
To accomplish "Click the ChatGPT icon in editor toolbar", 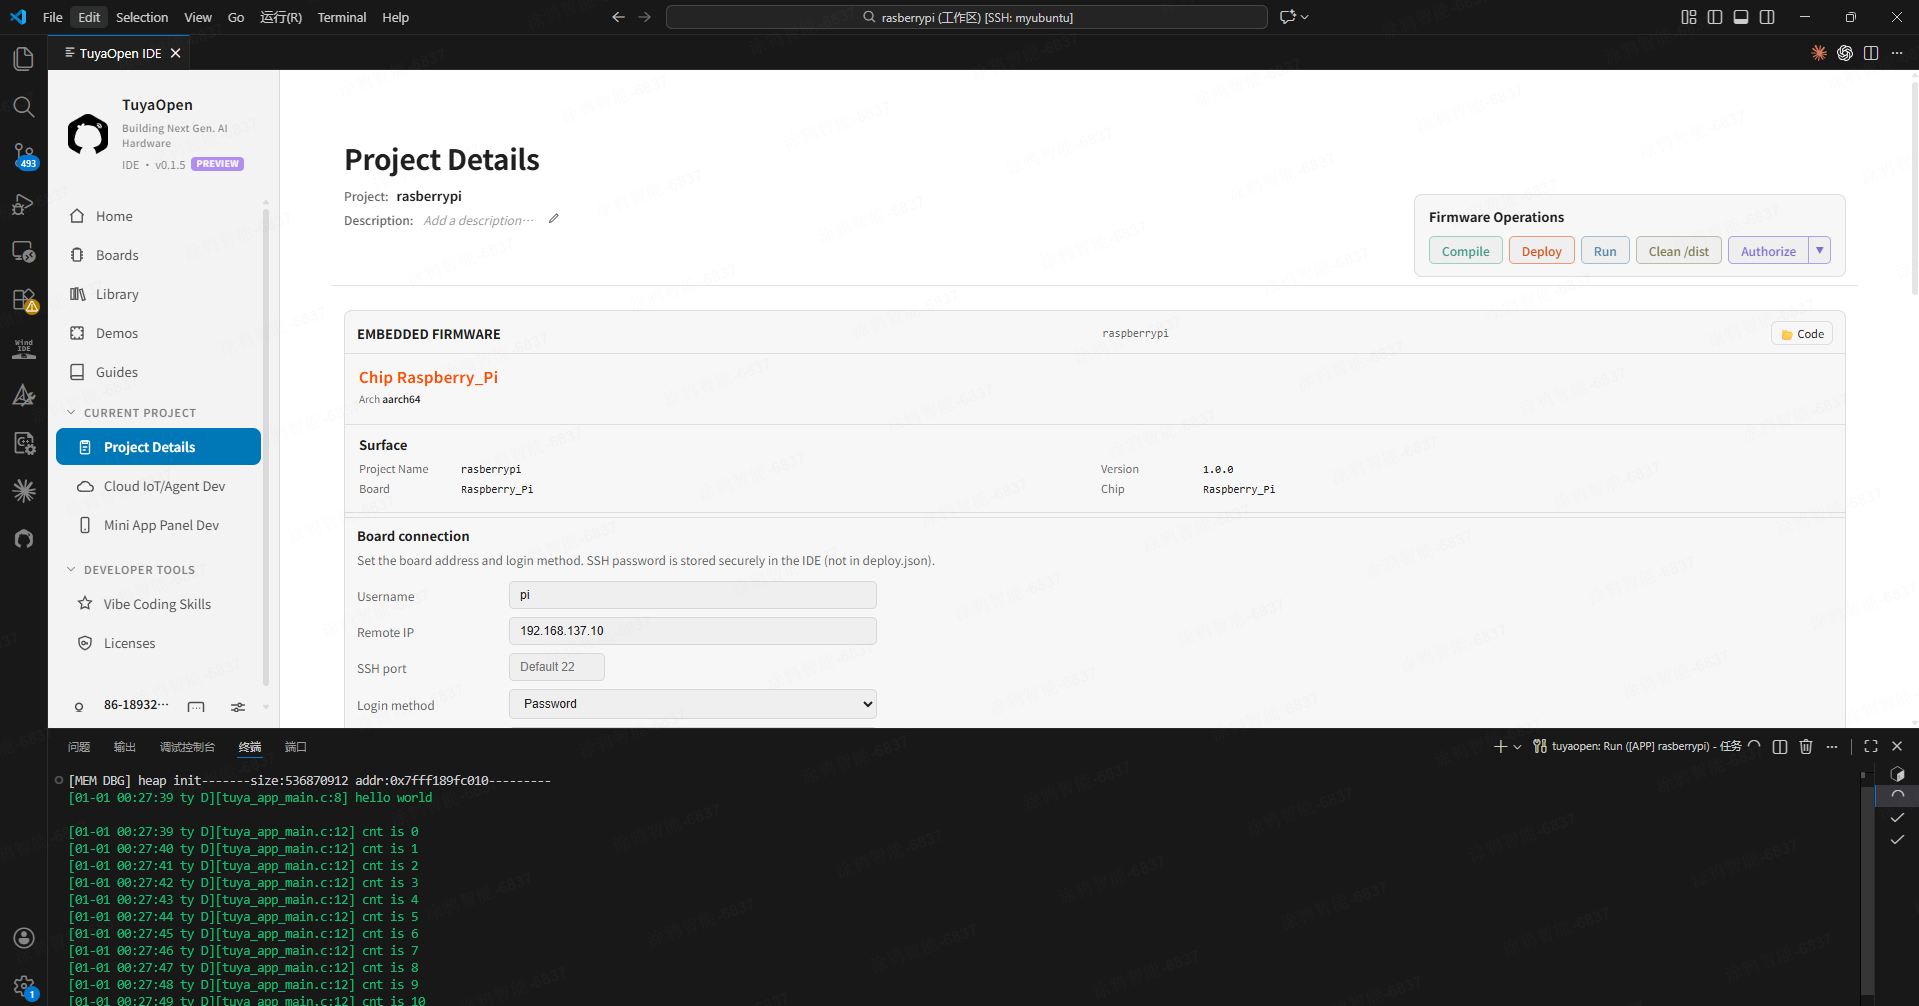I will click(x=1845, y=53).
